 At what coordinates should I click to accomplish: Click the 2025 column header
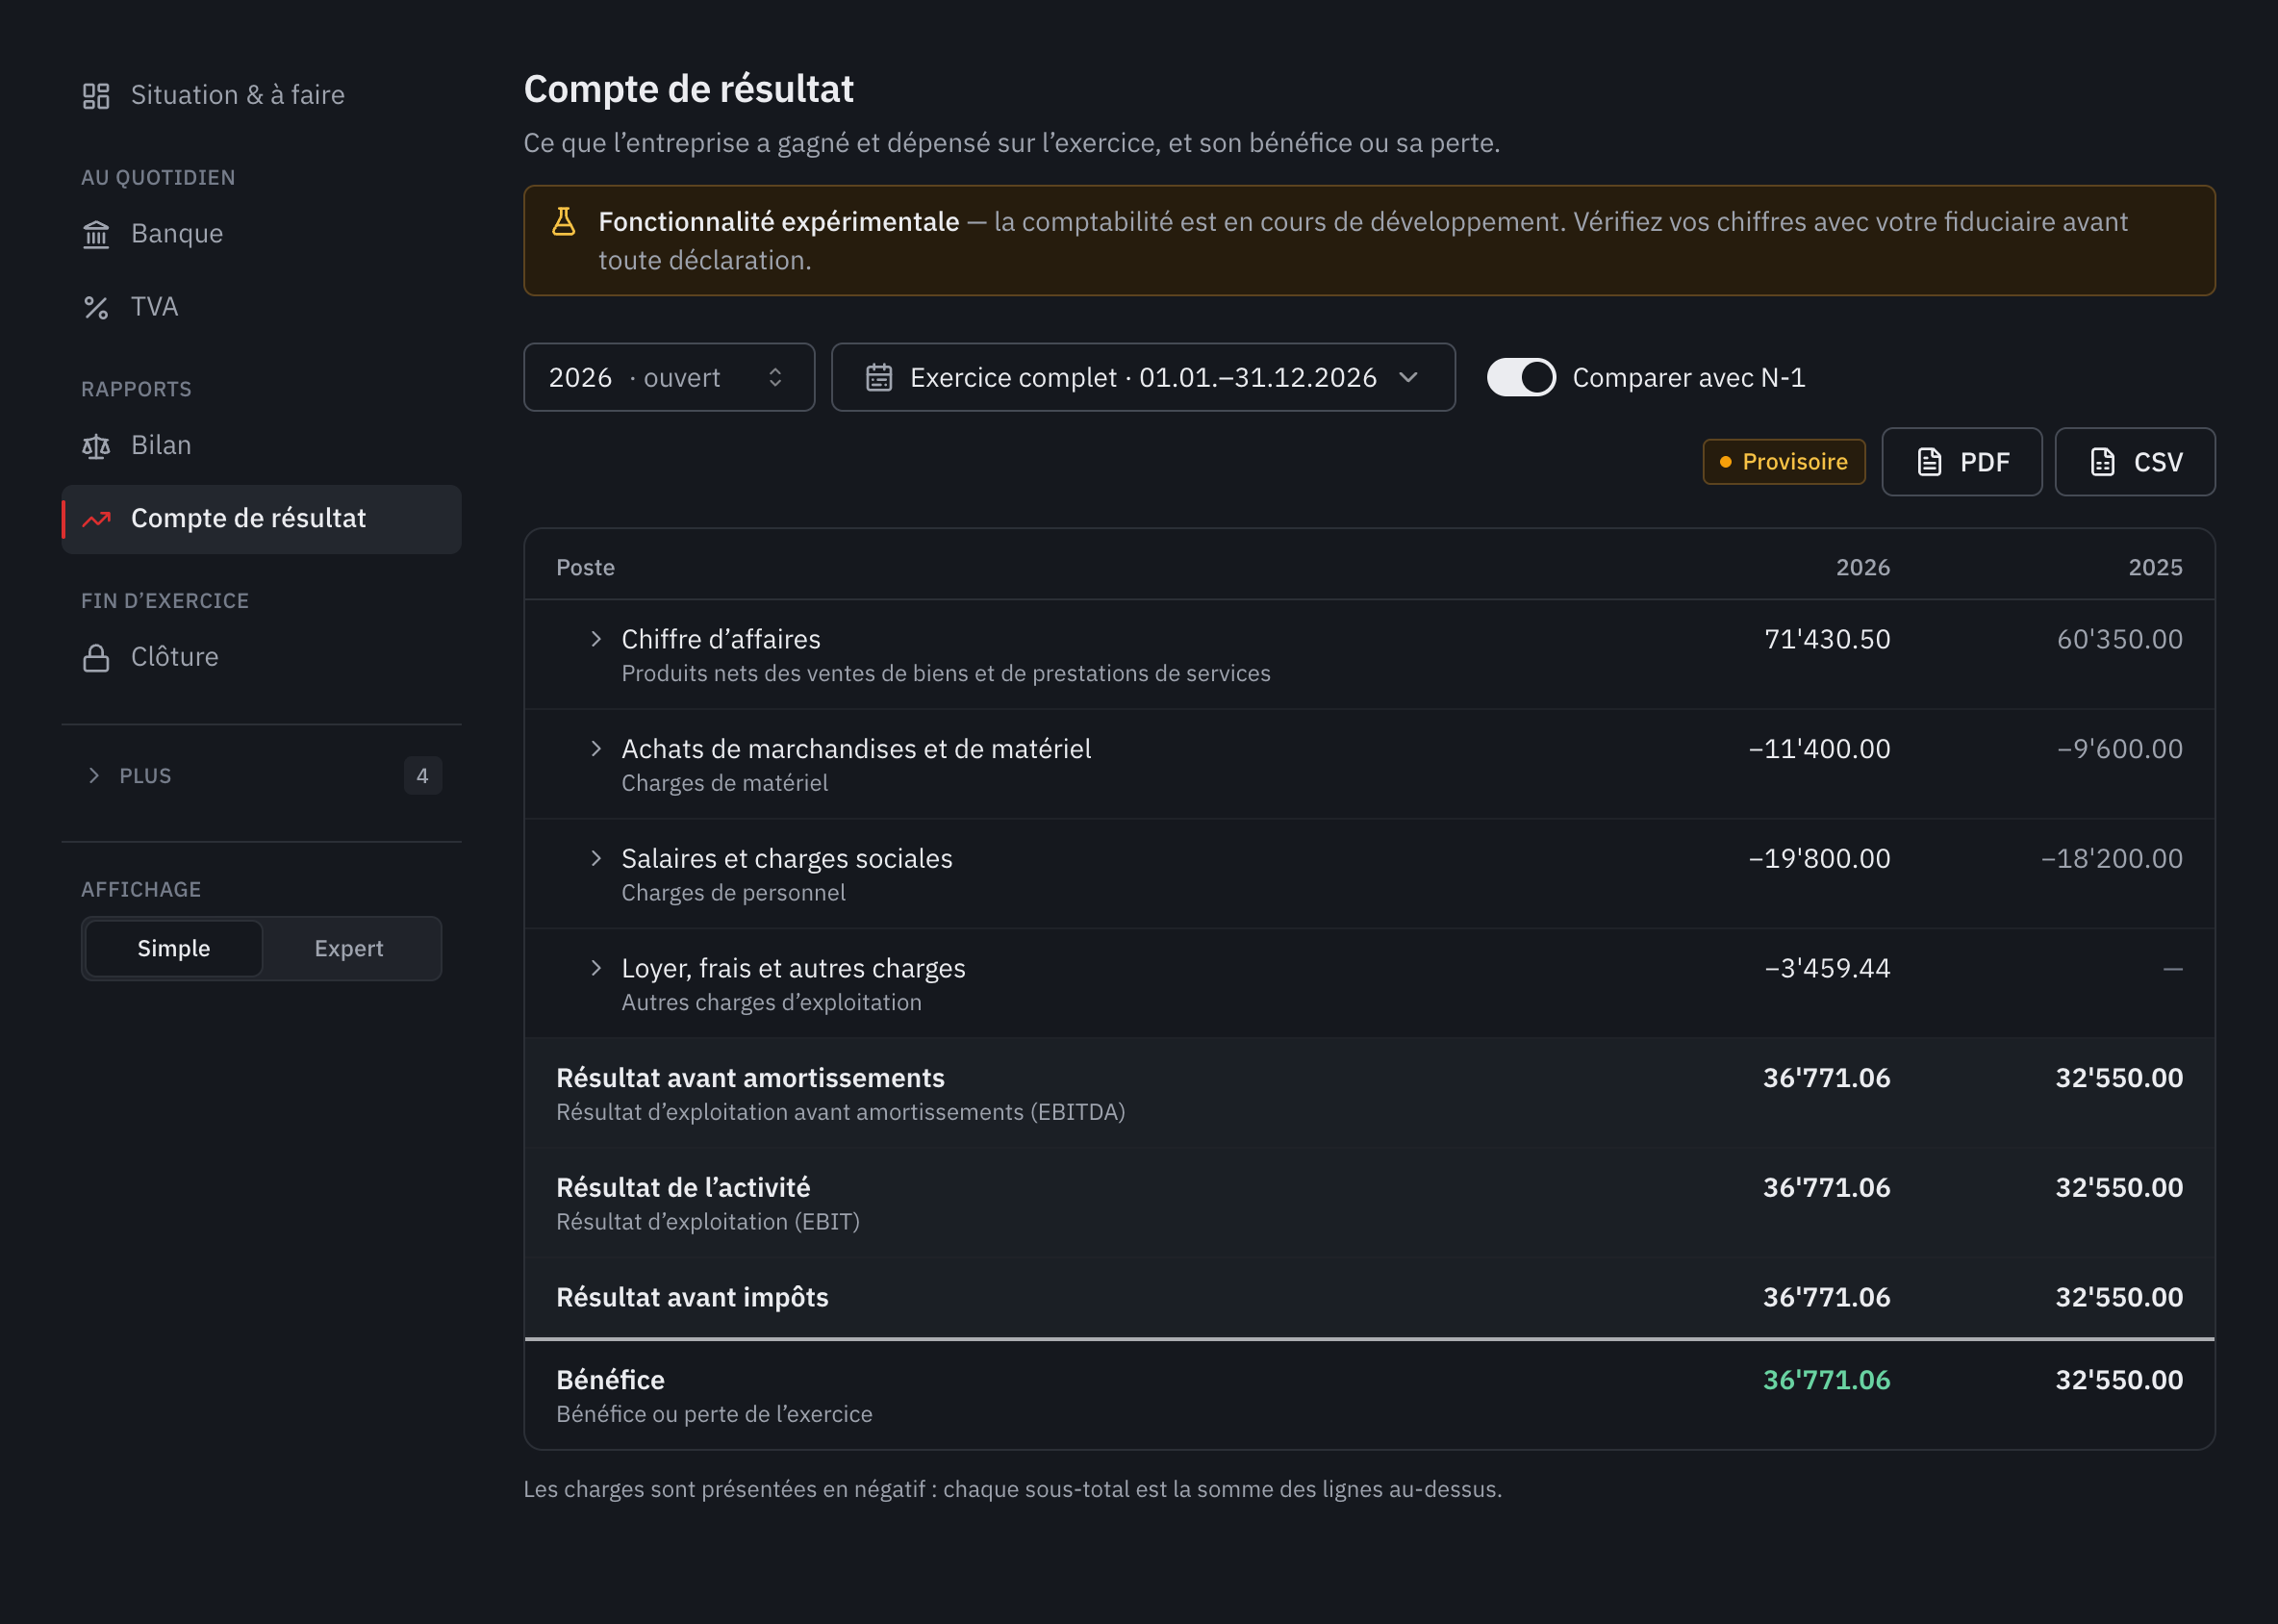click(x=2155, y=568)
